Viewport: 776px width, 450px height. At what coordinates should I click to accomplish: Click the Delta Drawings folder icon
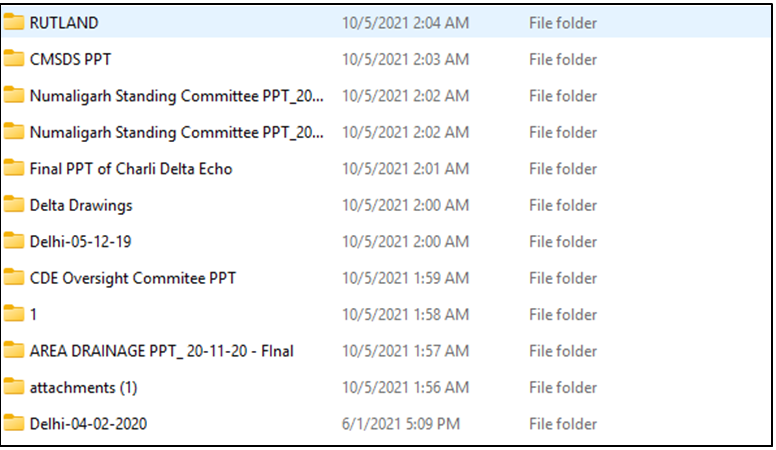pos(14,205)
